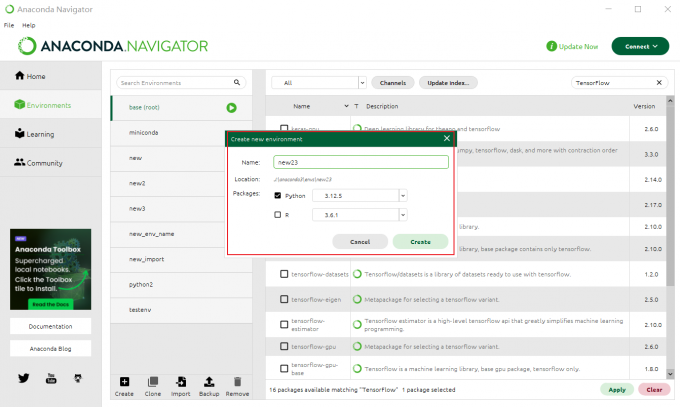Open the Environments section
Screen dimensions: 680x407
pyautogui.click(x=51, y=105)
